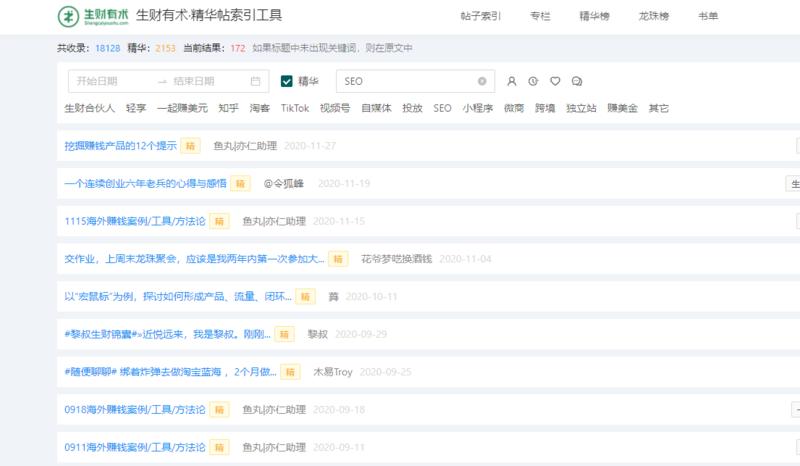Click 精 badge on 宏鼠标 row
This screenshot has height=466, width=800.
click(305, 297)
